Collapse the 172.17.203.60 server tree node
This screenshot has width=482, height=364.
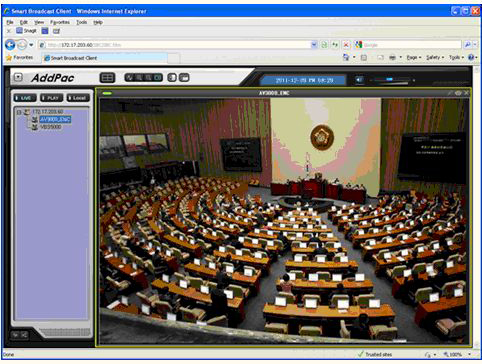tap(19, 112)
